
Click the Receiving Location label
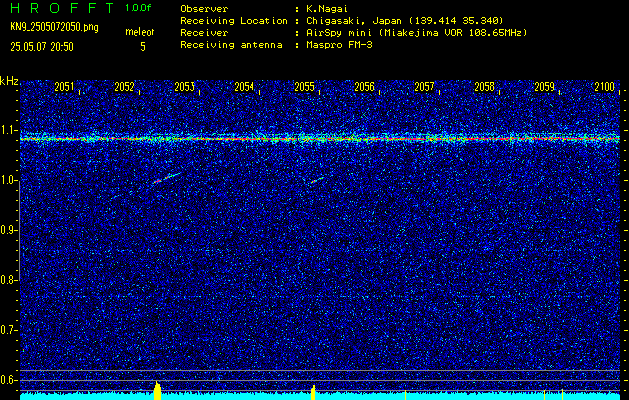(x=234, y=20)
